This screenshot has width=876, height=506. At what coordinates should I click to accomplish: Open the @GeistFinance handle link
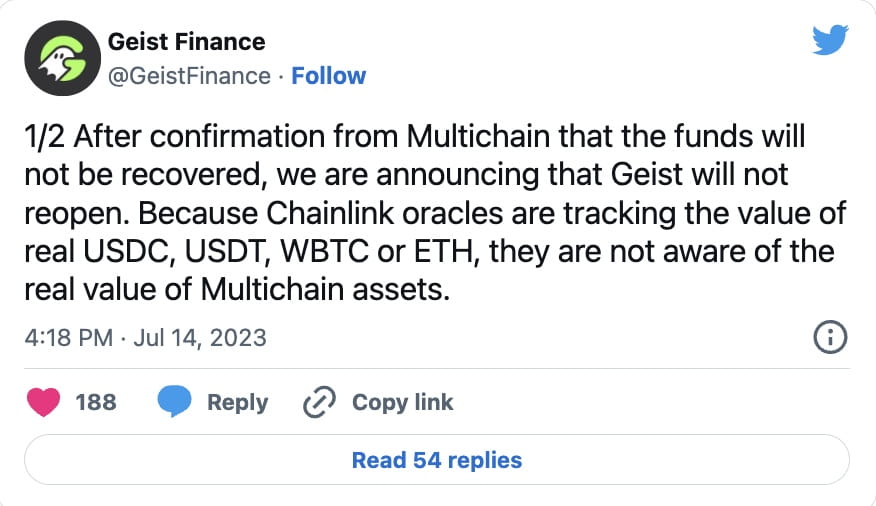(x=188, y=76)
